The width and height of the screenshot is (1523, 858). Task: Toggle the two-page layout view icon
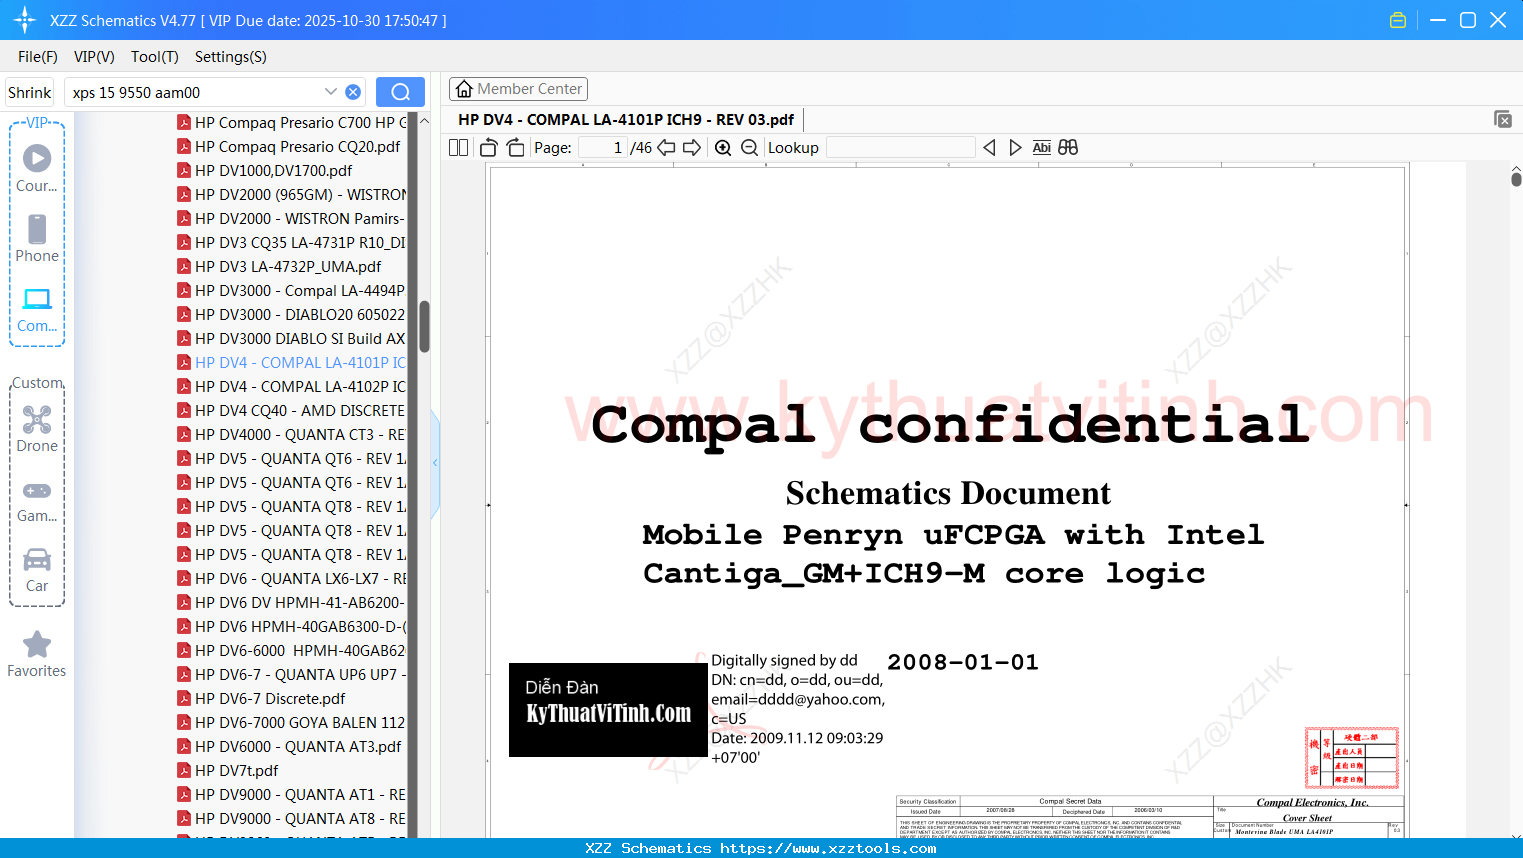coord(458,147)
